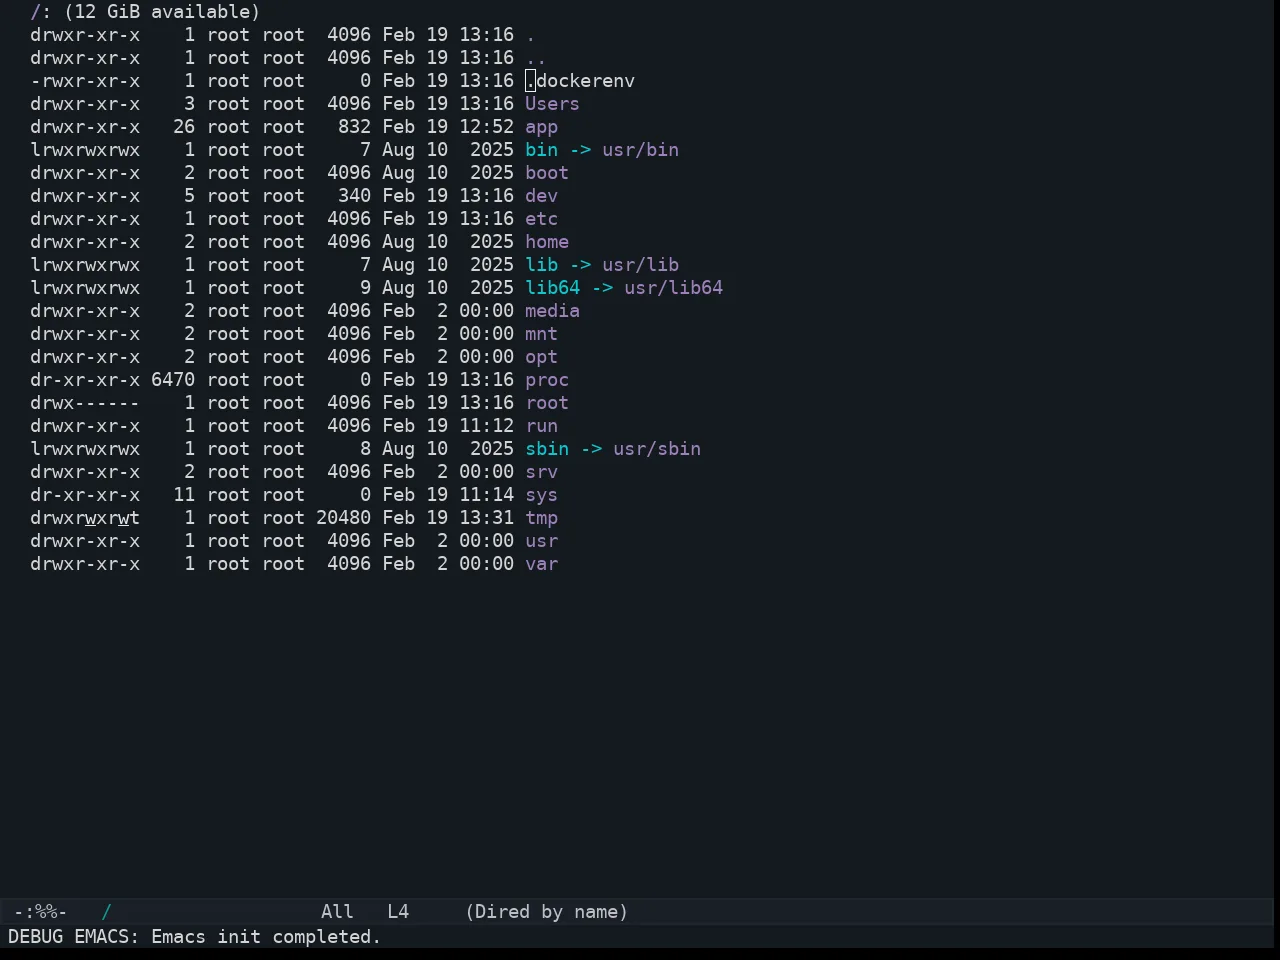
Task: Open the tmp directory
Action: coord(541,518)
